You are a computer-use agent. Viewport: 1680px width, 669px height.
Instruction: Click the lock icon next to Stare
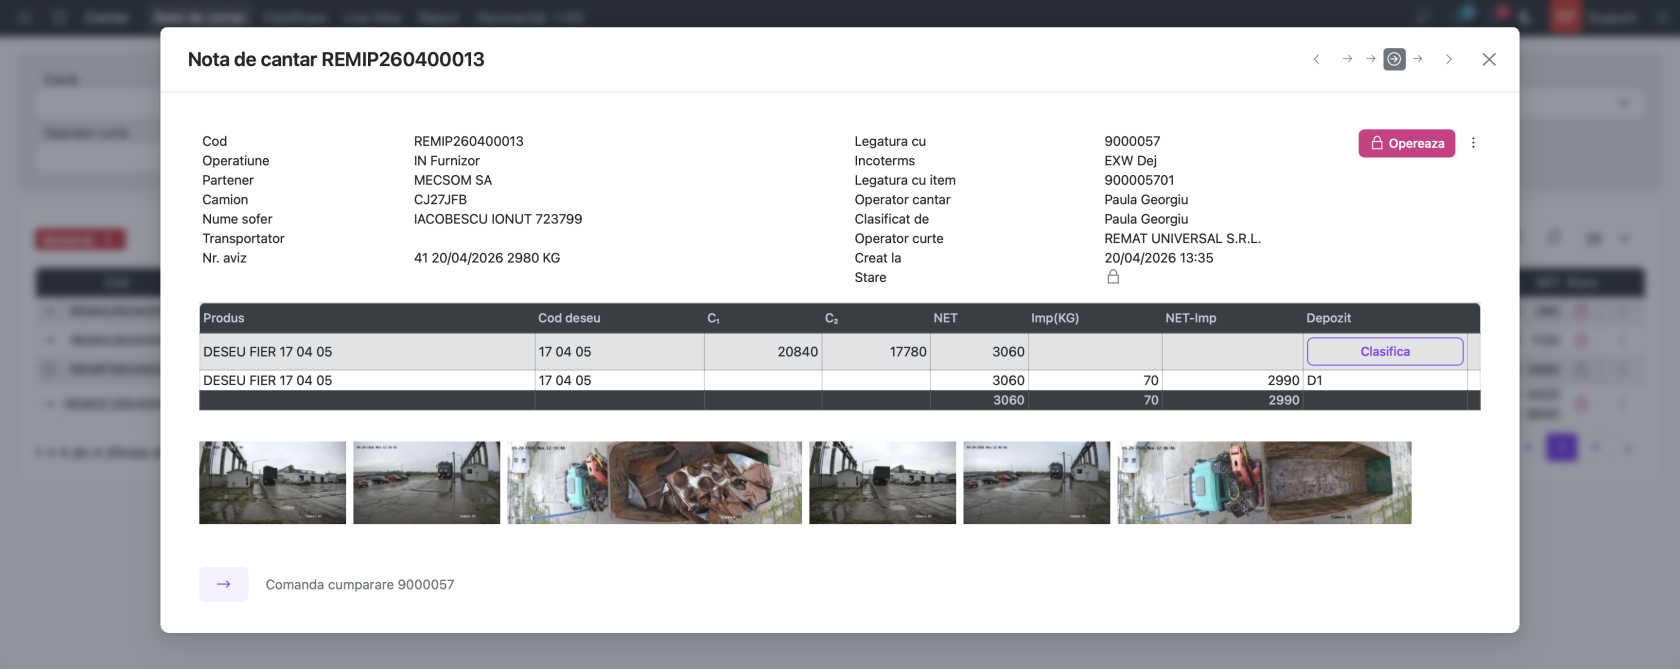point(1113,277)
